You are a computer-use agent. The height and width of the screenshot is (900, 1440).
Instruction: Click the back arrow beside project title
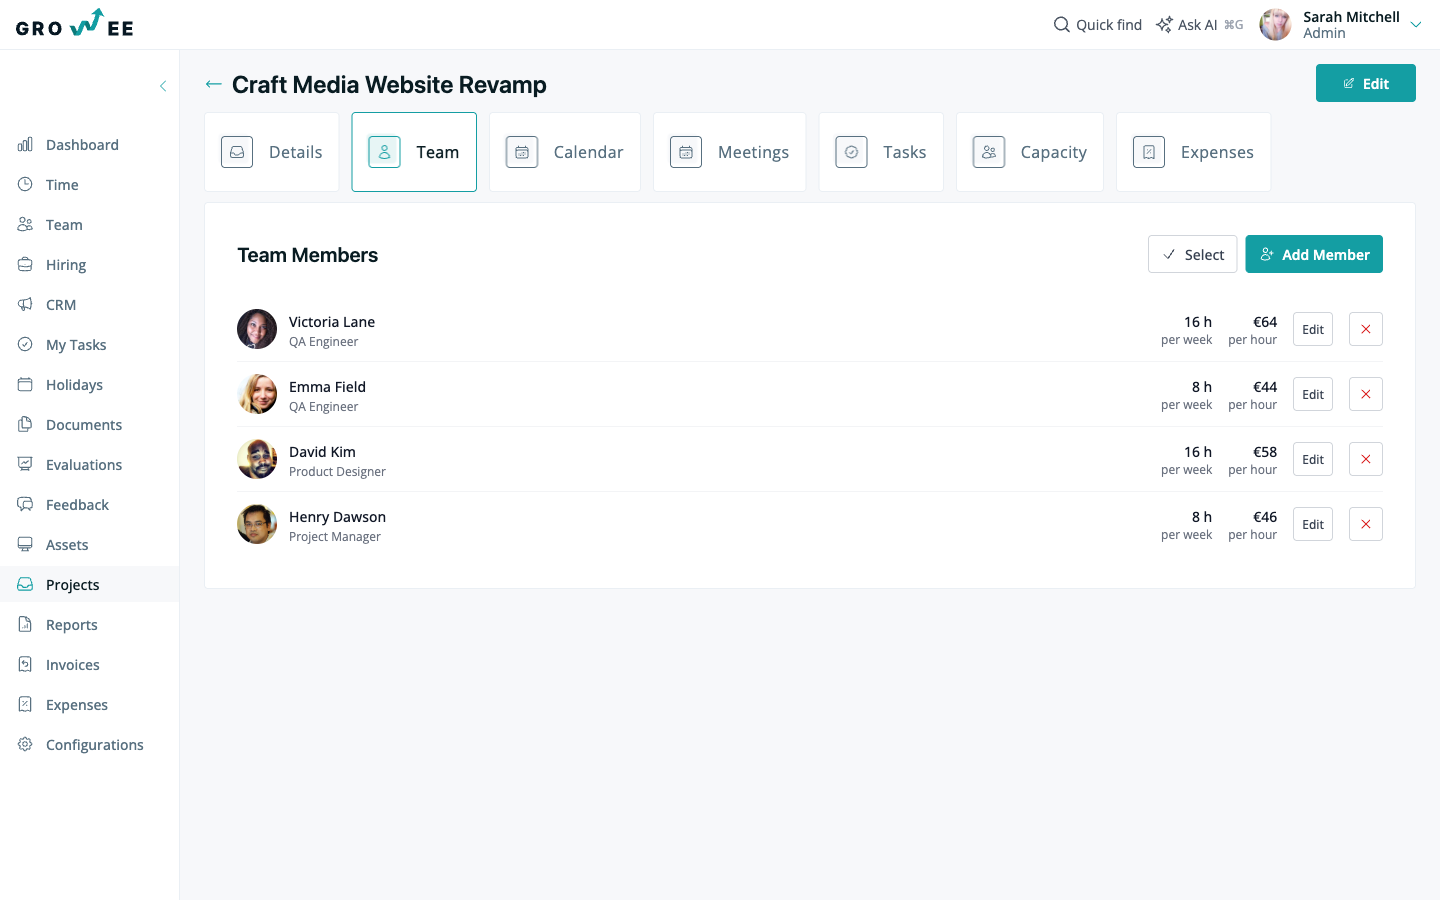(x=213, y=84)
